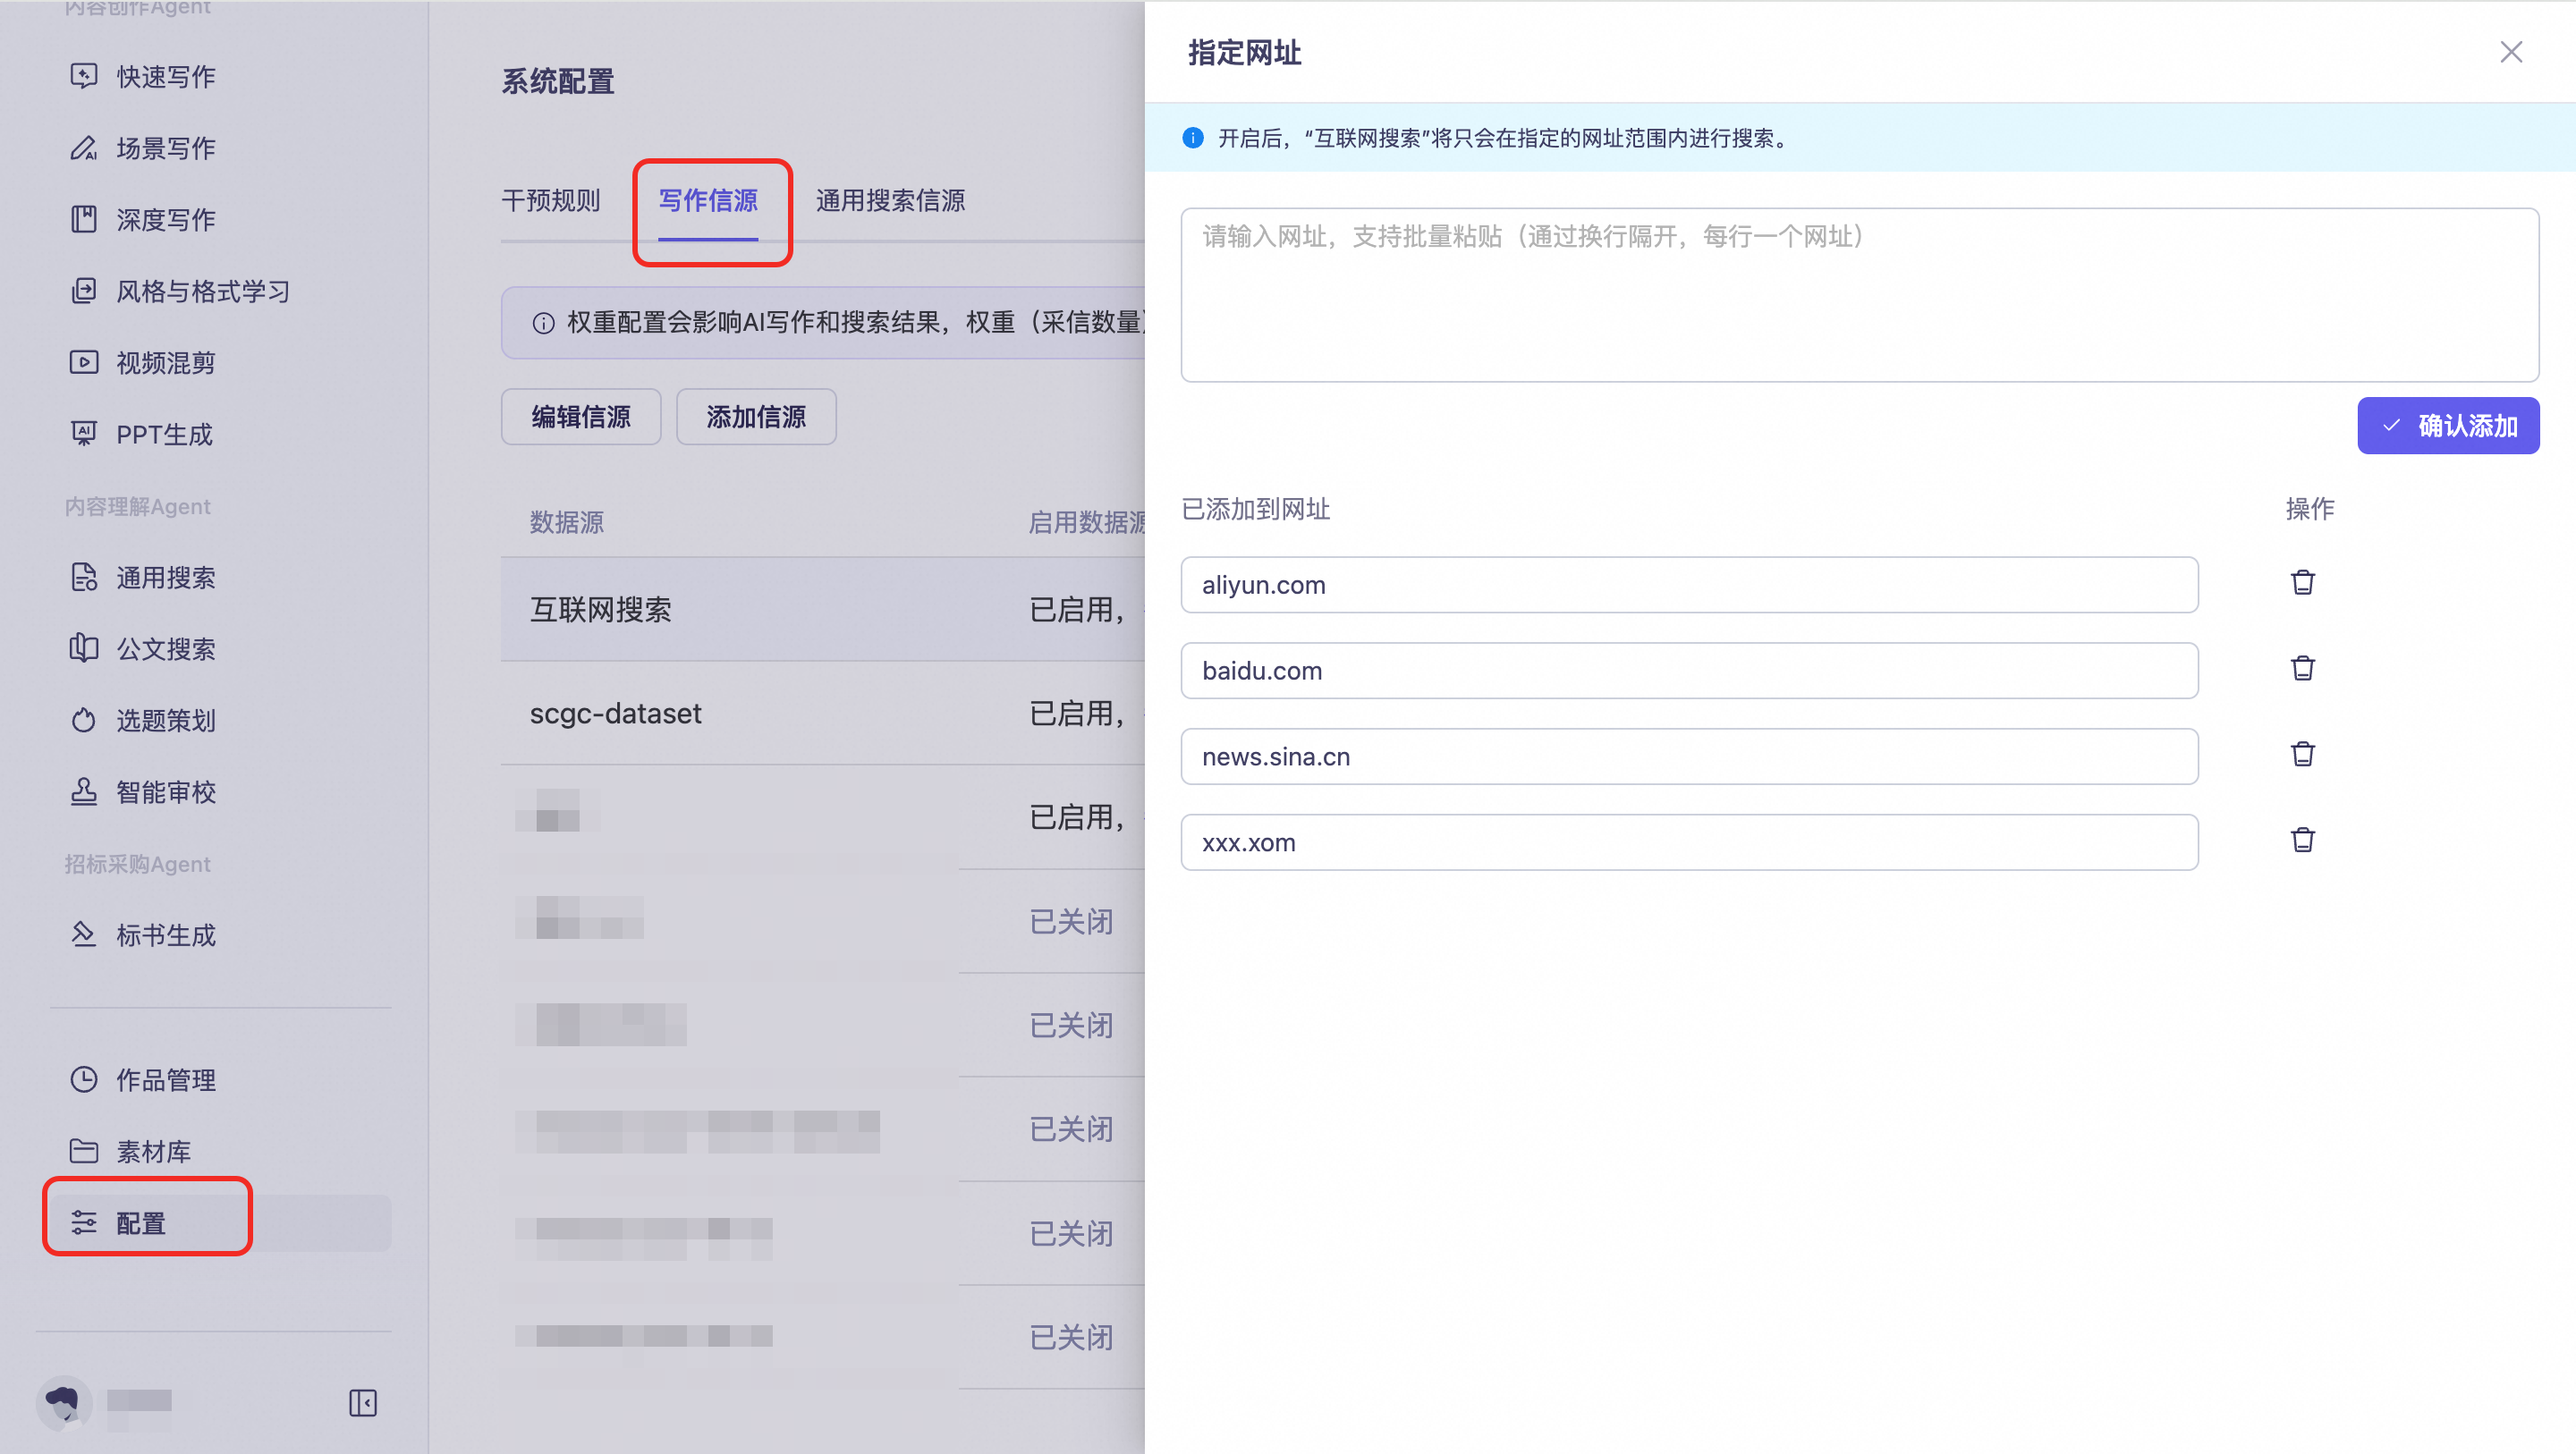Viewport: 2576px width, 1454px height.
Task: Collapse sidebar using the panel toggle icon
Action: pyautogui.click(x=362, y=1402)
